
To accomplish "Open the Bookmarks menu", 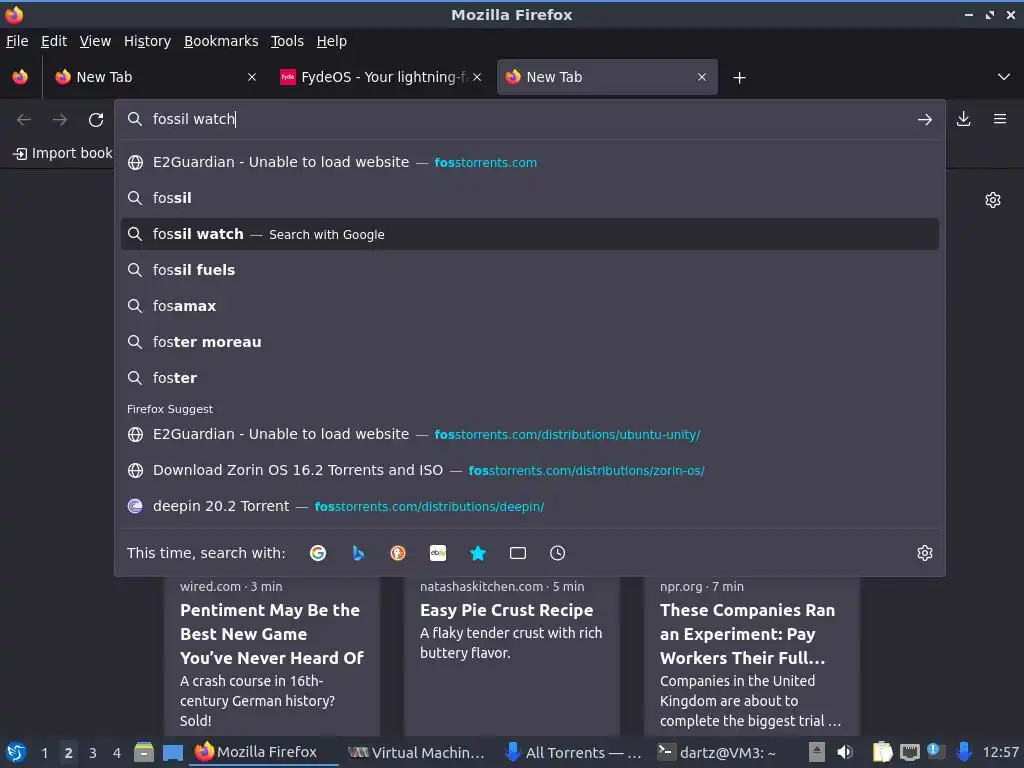I will (x=221, y=41).
